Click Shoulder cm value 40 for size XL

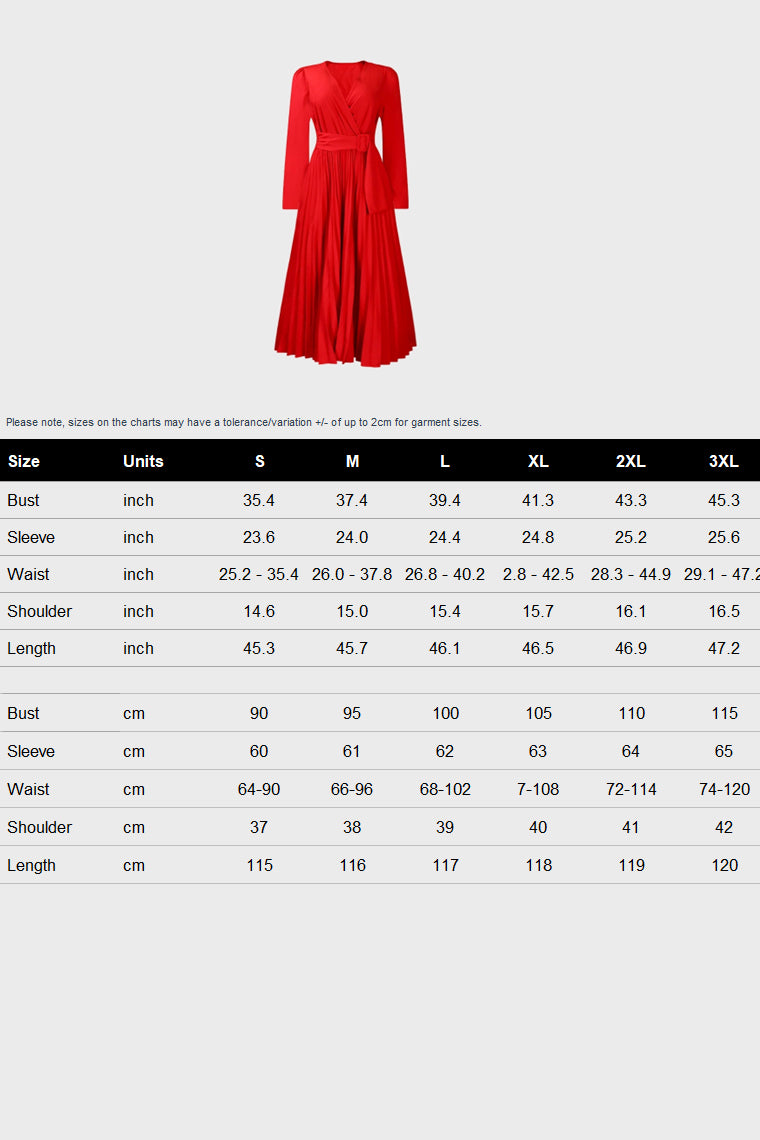538,827
